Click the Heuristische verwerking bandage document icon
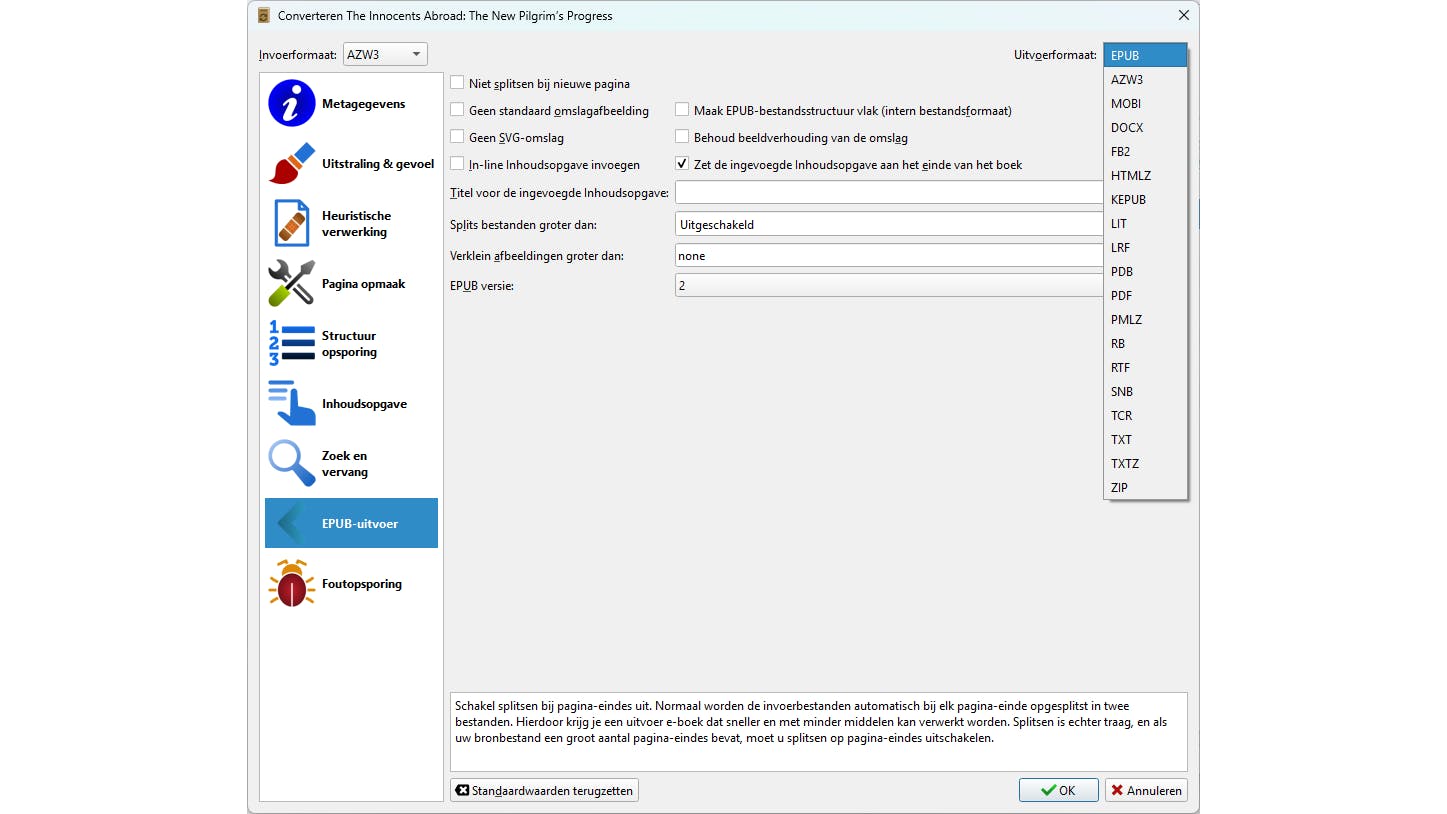The image size is (1447, 814). [292, 224]
